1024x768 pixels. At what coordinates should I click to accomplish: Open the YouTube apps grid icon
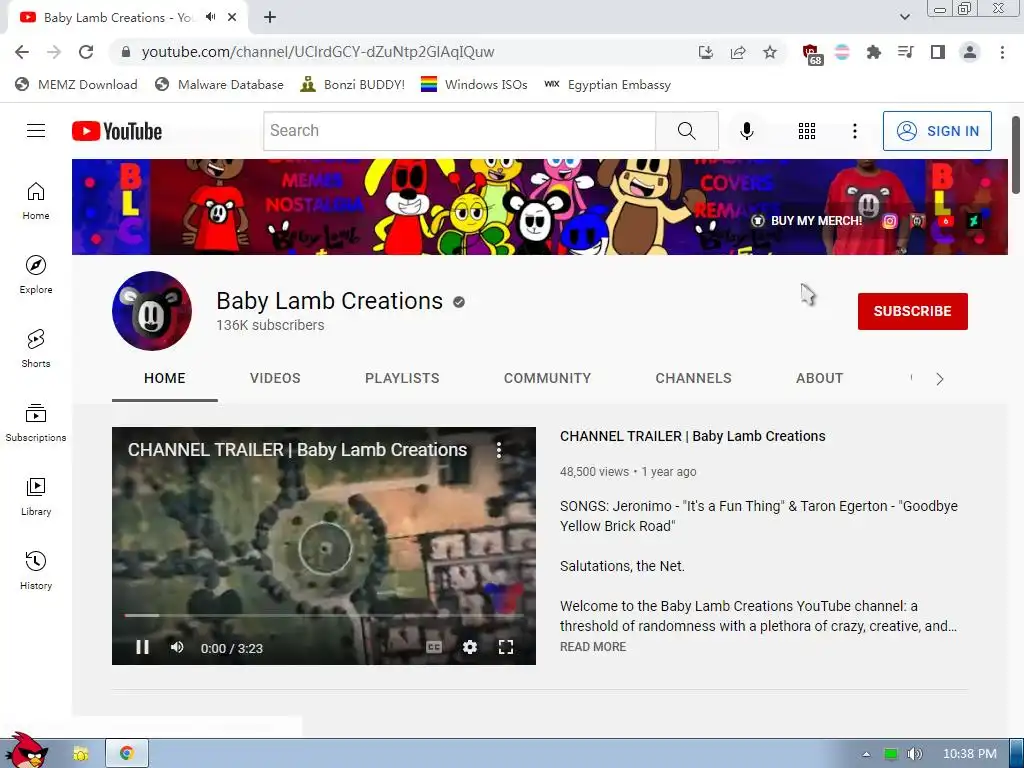pos(807,131)
